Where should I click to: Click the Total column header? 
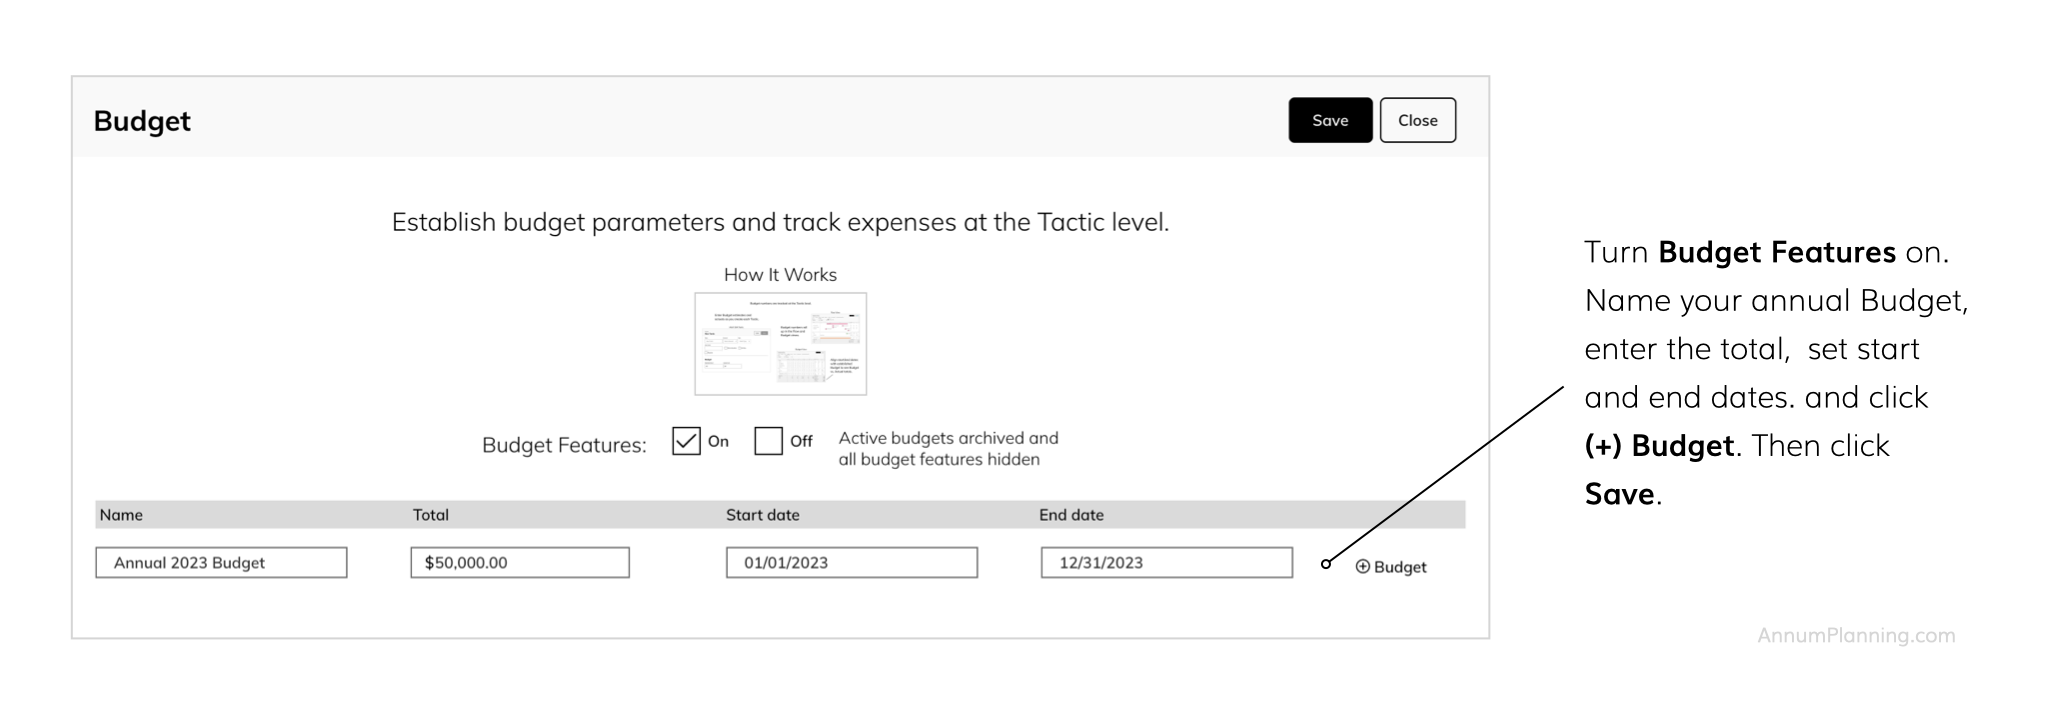(431, 515)
